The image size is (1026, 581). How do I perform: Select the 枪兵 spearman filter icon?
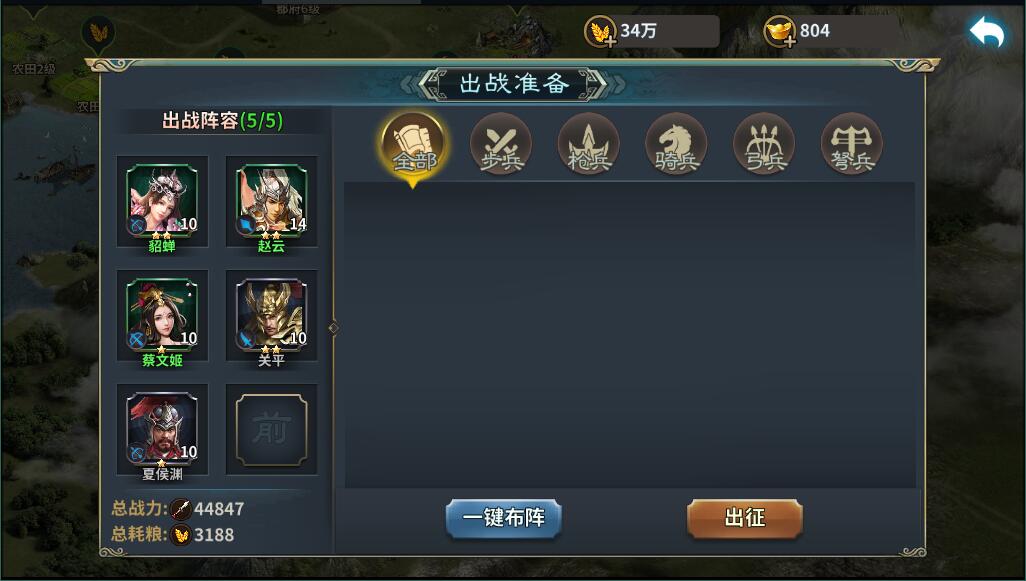coord(588,144)
